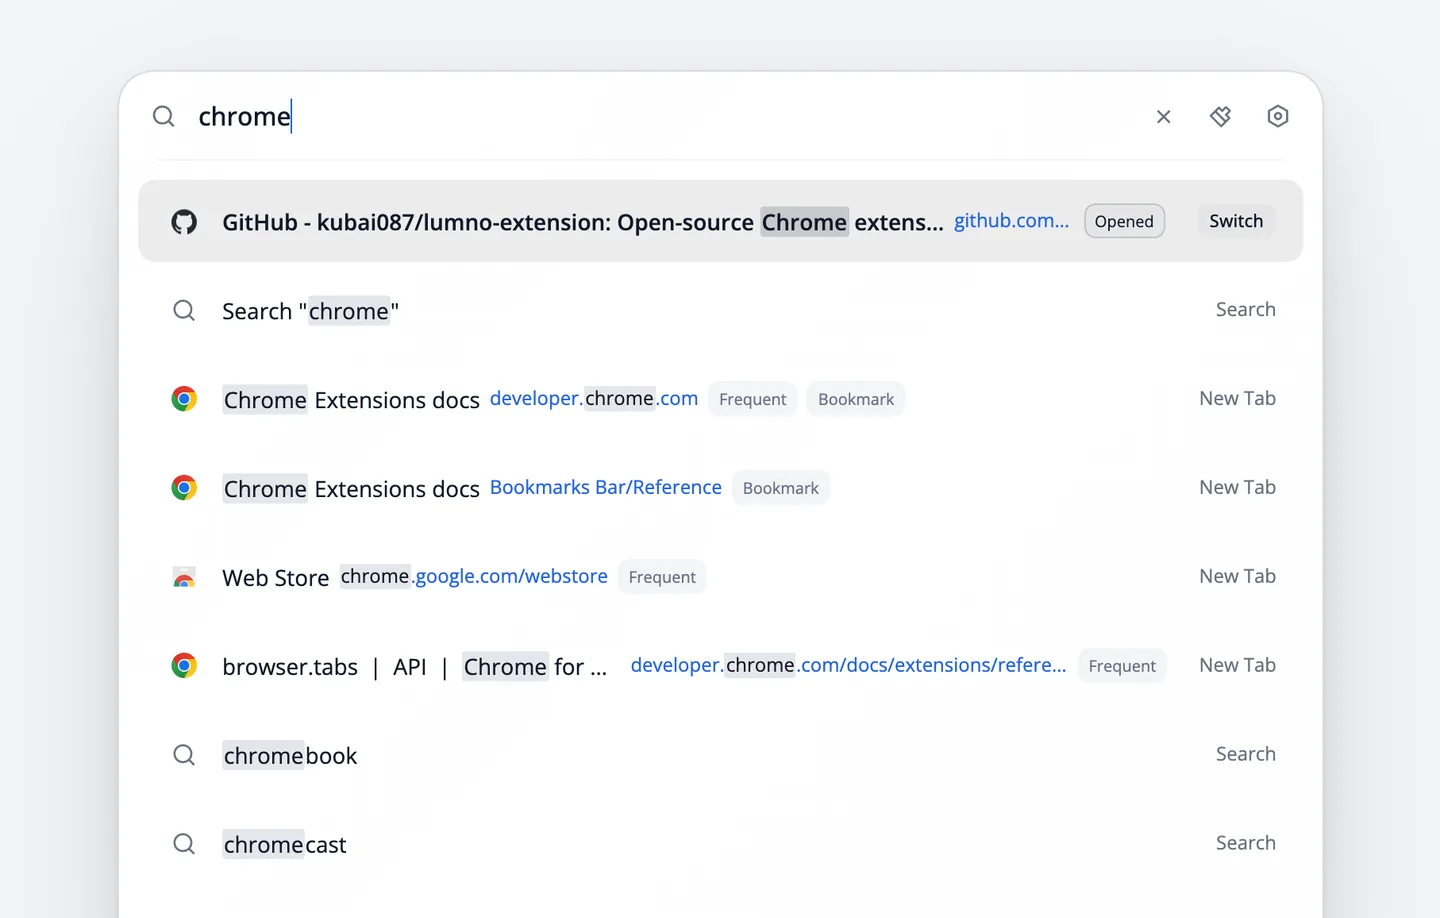Click Bookmark tag next to developer.chrome.com Frequent tag
This screenshot has height=918, width=1440.
[x=856, y=399]
